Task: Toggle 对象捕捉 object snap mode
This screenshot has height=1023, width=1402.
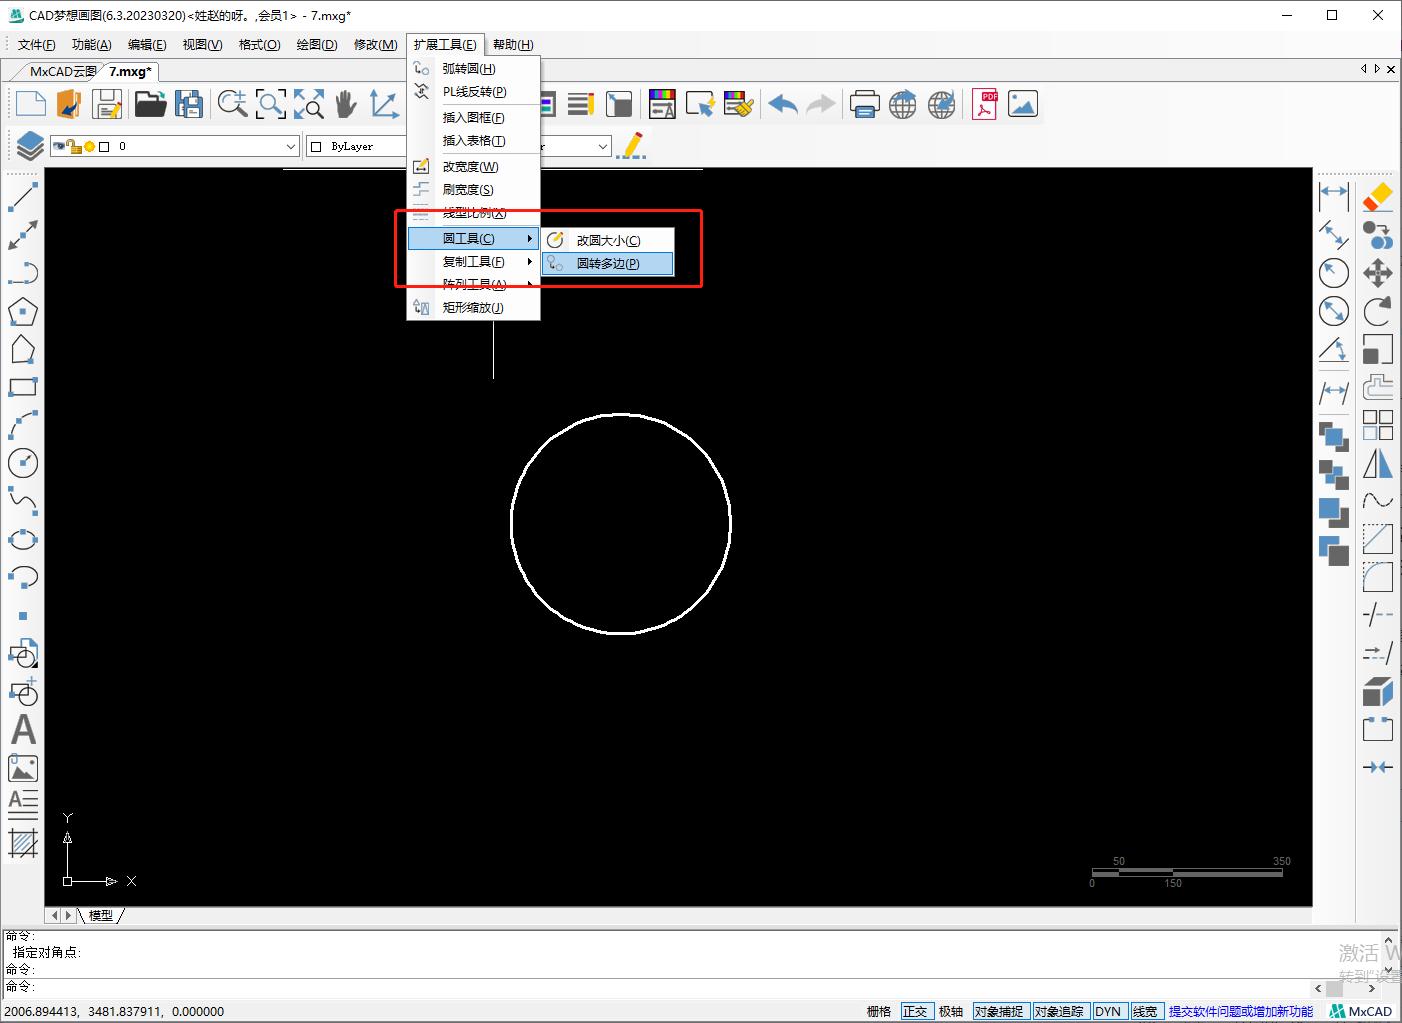Action: pyautogui.click(x=1000, y=1010)
